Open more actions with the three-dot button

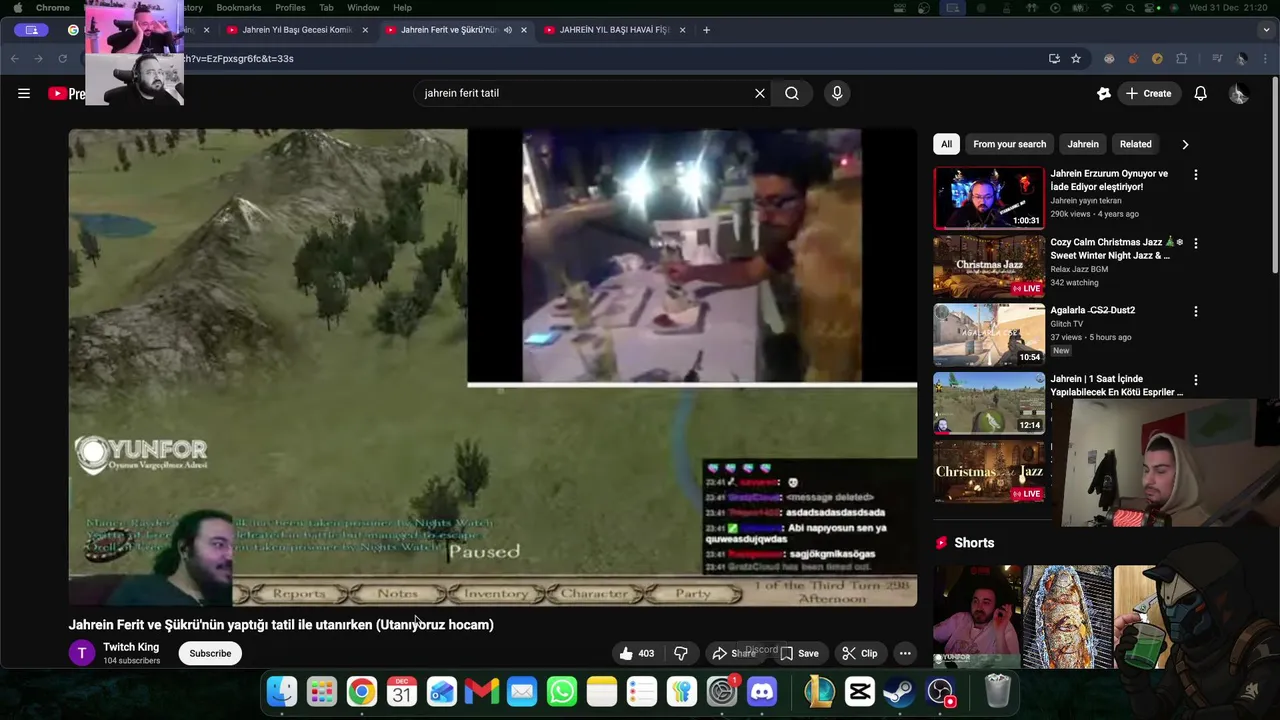pos(905,653)
